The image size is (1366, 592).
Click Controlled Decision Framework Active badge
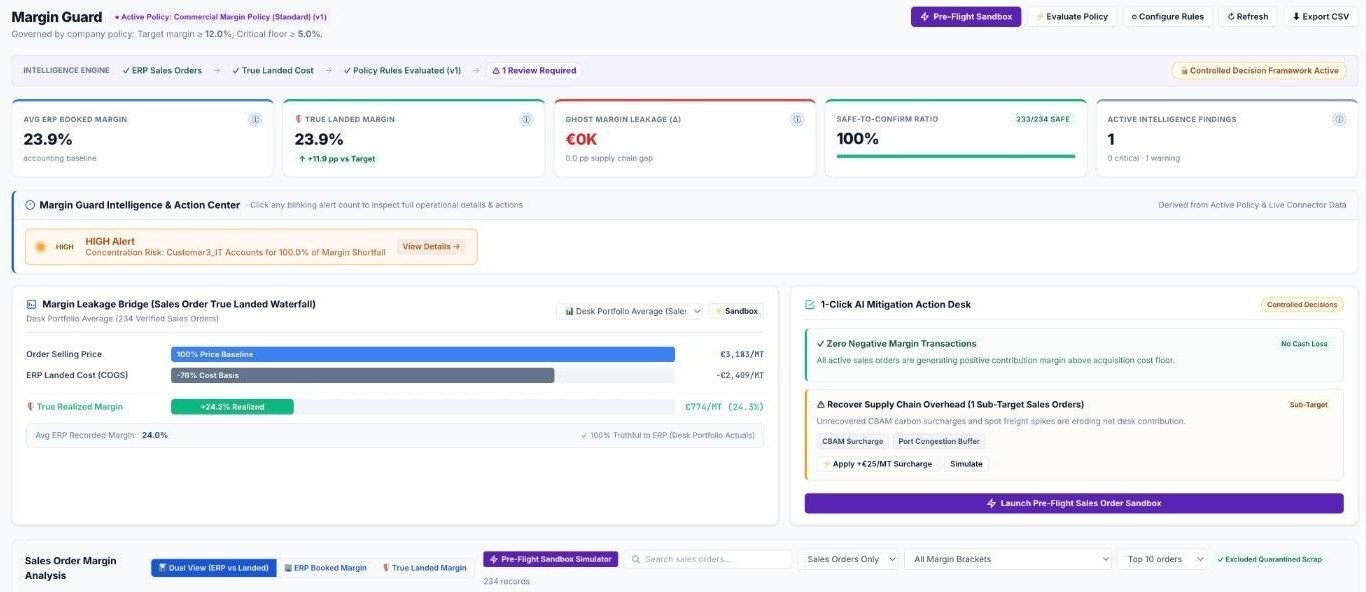(x=1259, y=71)
